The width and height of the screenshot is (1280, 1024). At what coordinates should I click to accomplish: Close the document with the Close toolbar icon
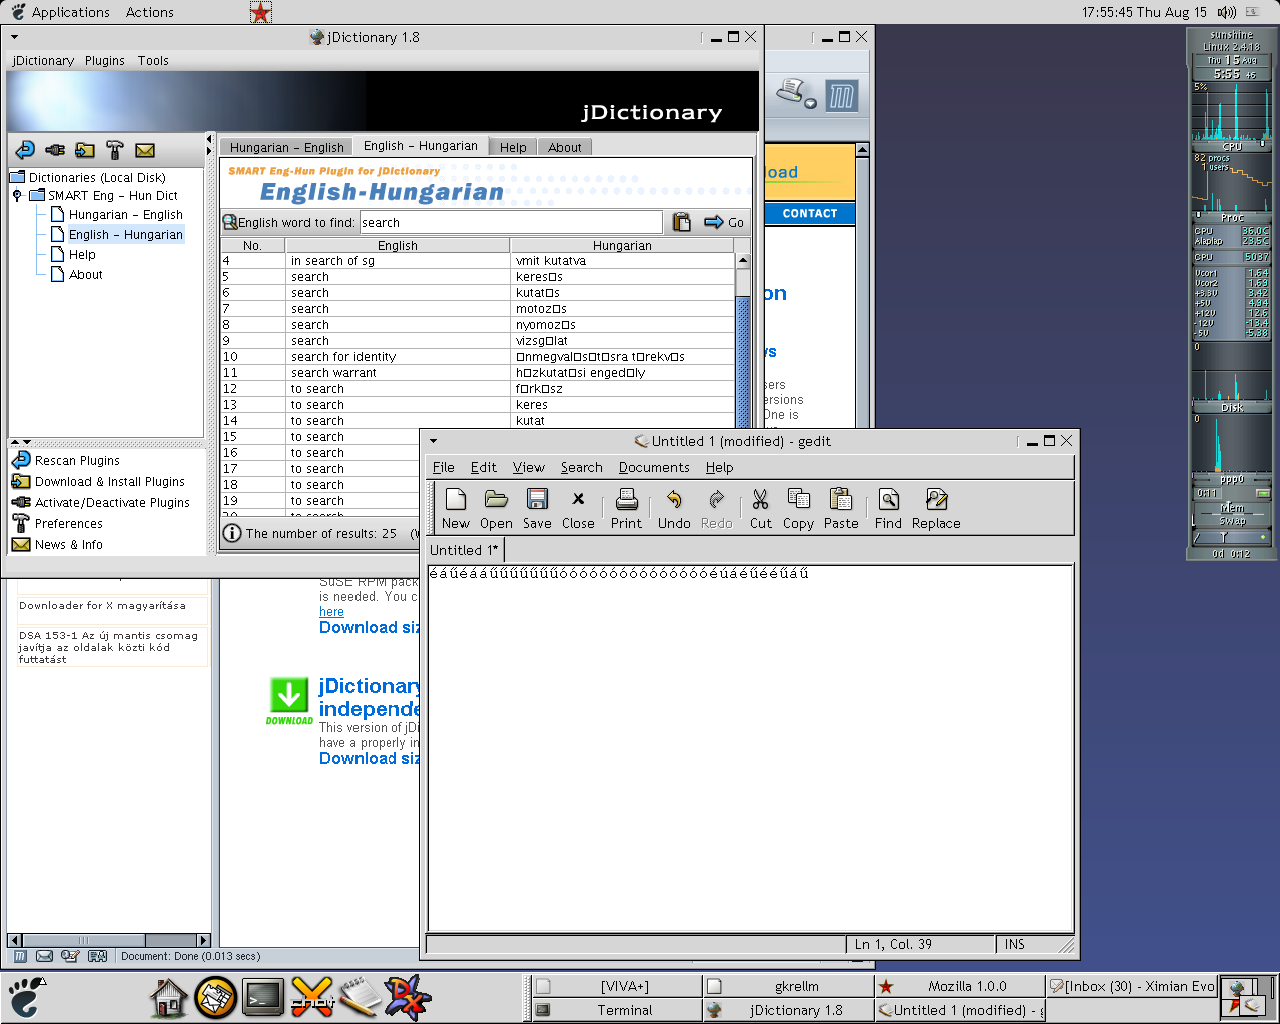578,499
